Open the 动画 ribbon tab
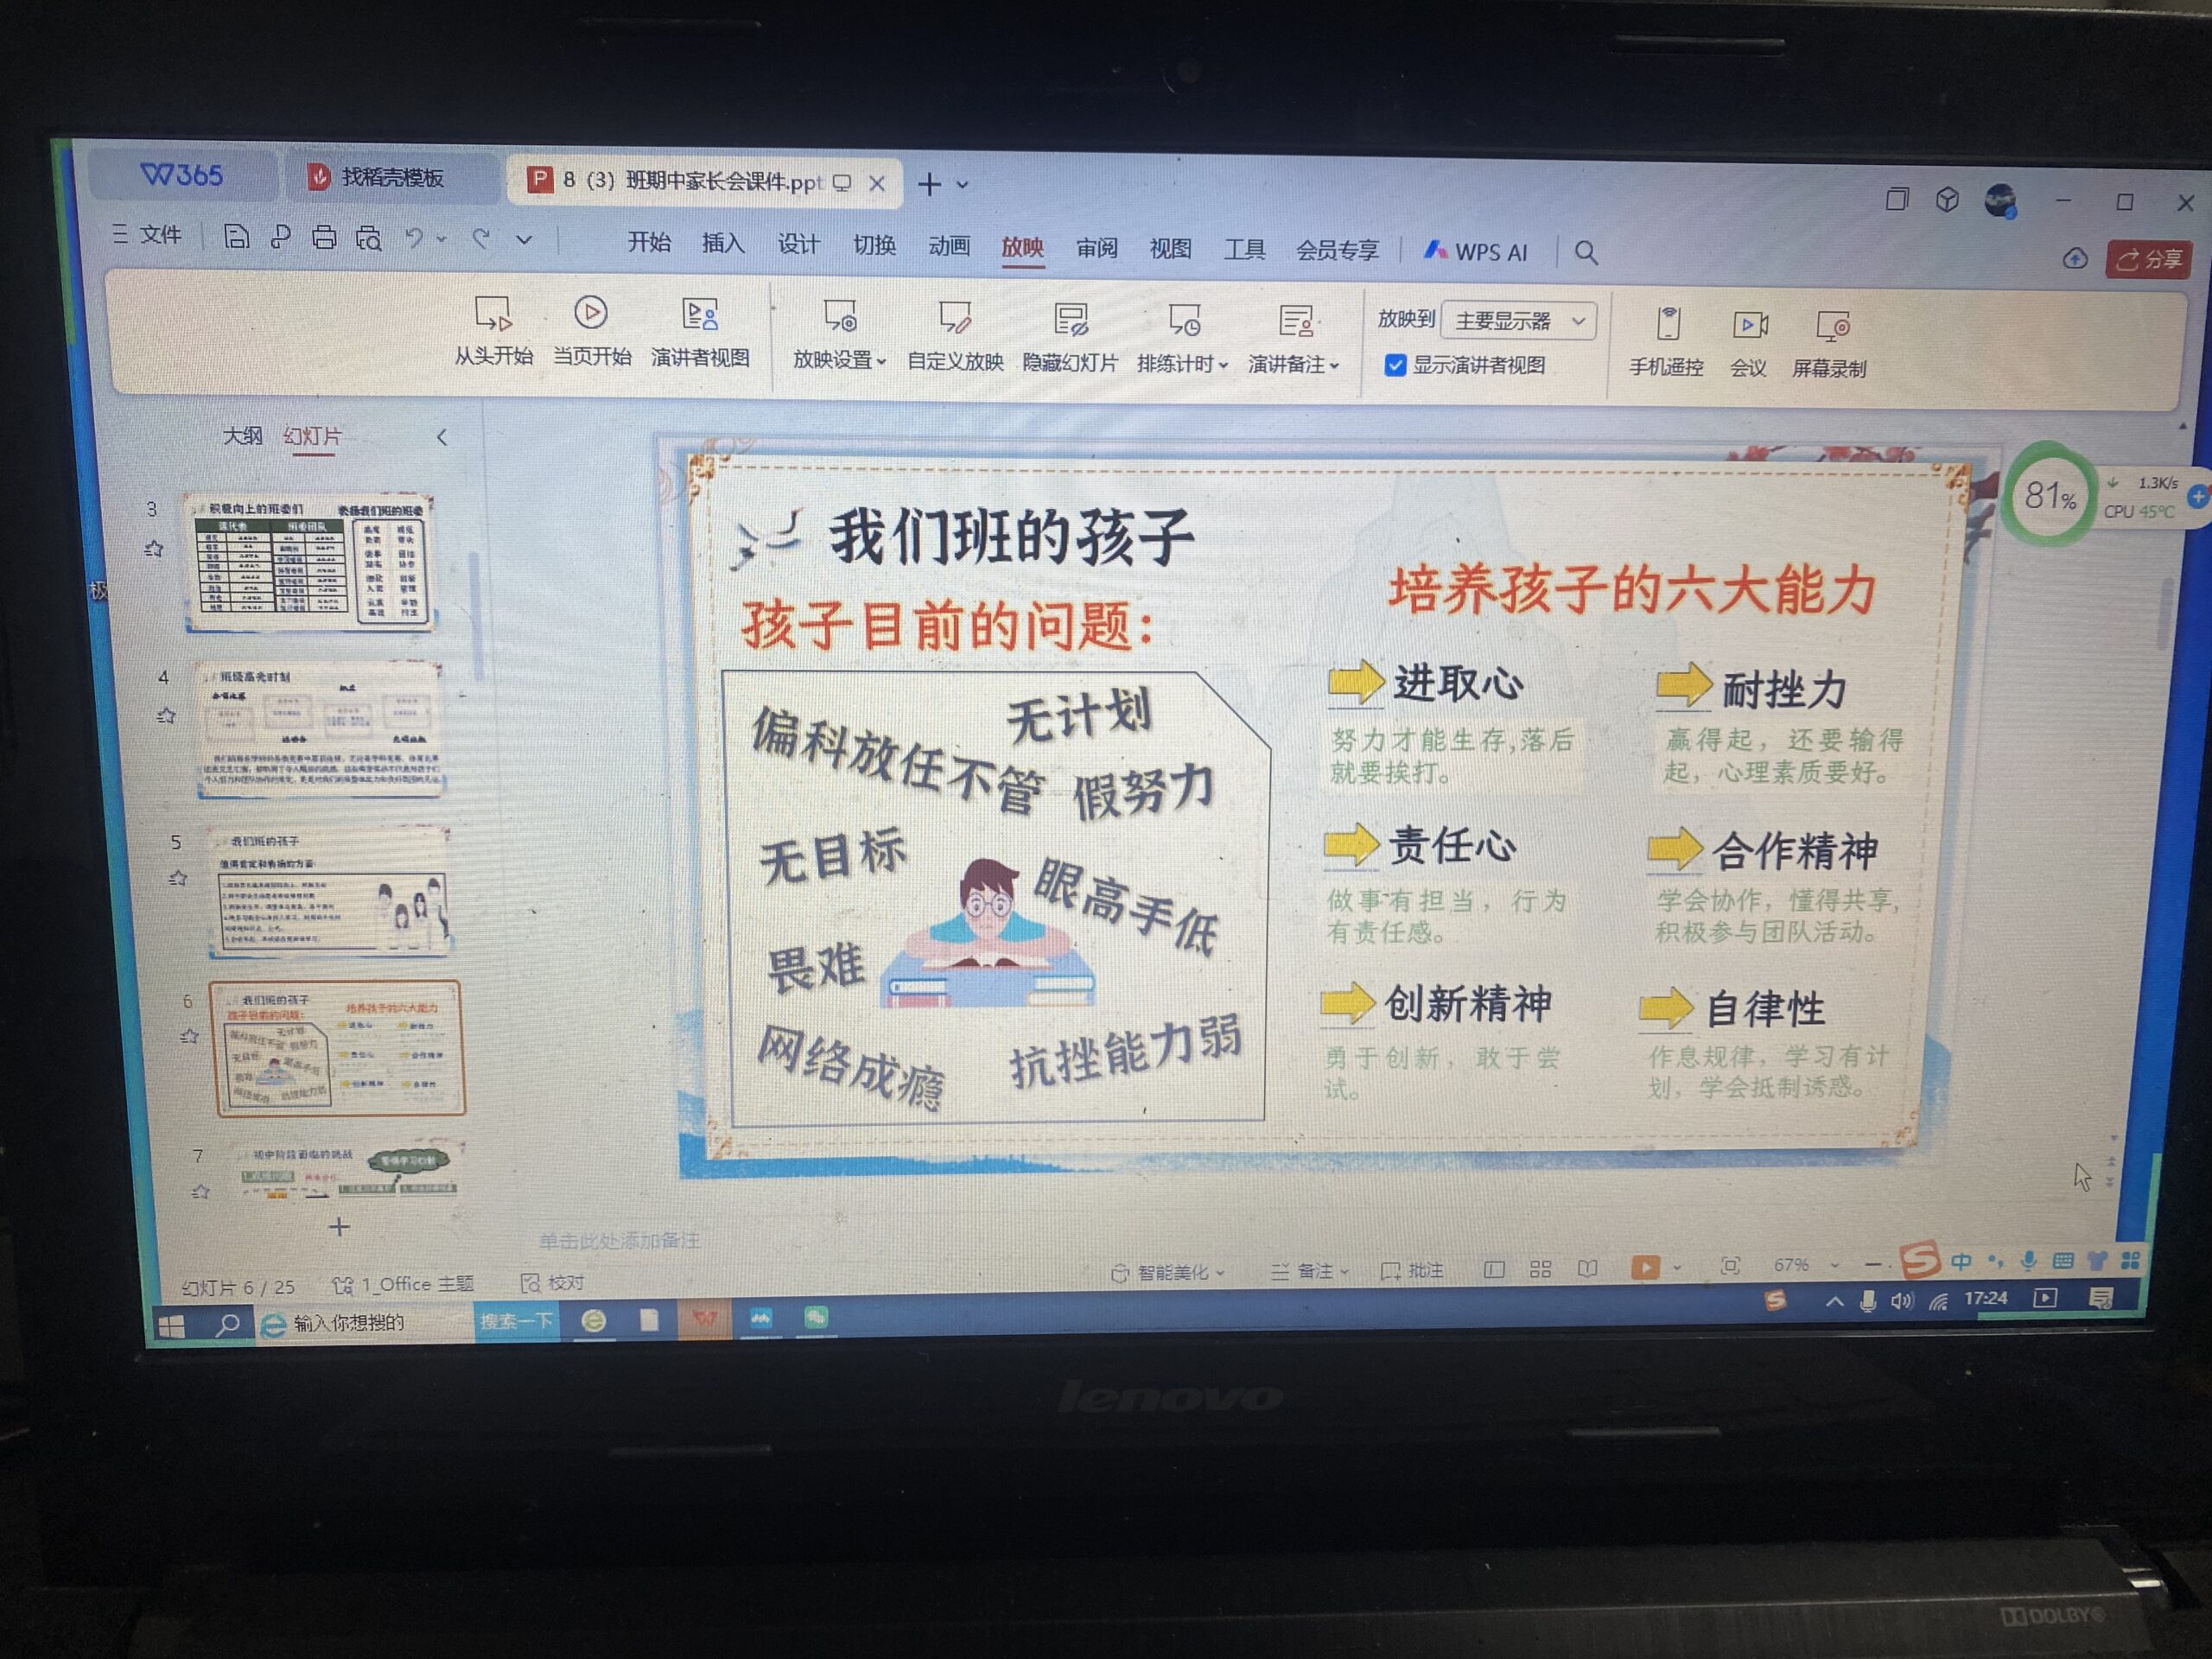 click(x=948, y=246)
